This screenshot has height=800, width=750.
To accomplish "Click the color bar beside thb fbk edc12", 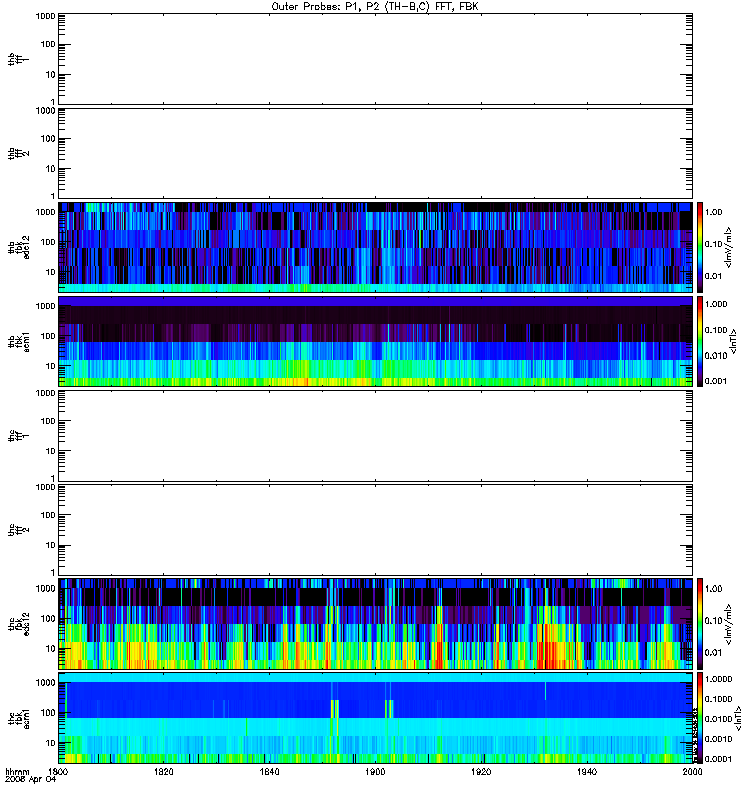I will click(700, 247).
